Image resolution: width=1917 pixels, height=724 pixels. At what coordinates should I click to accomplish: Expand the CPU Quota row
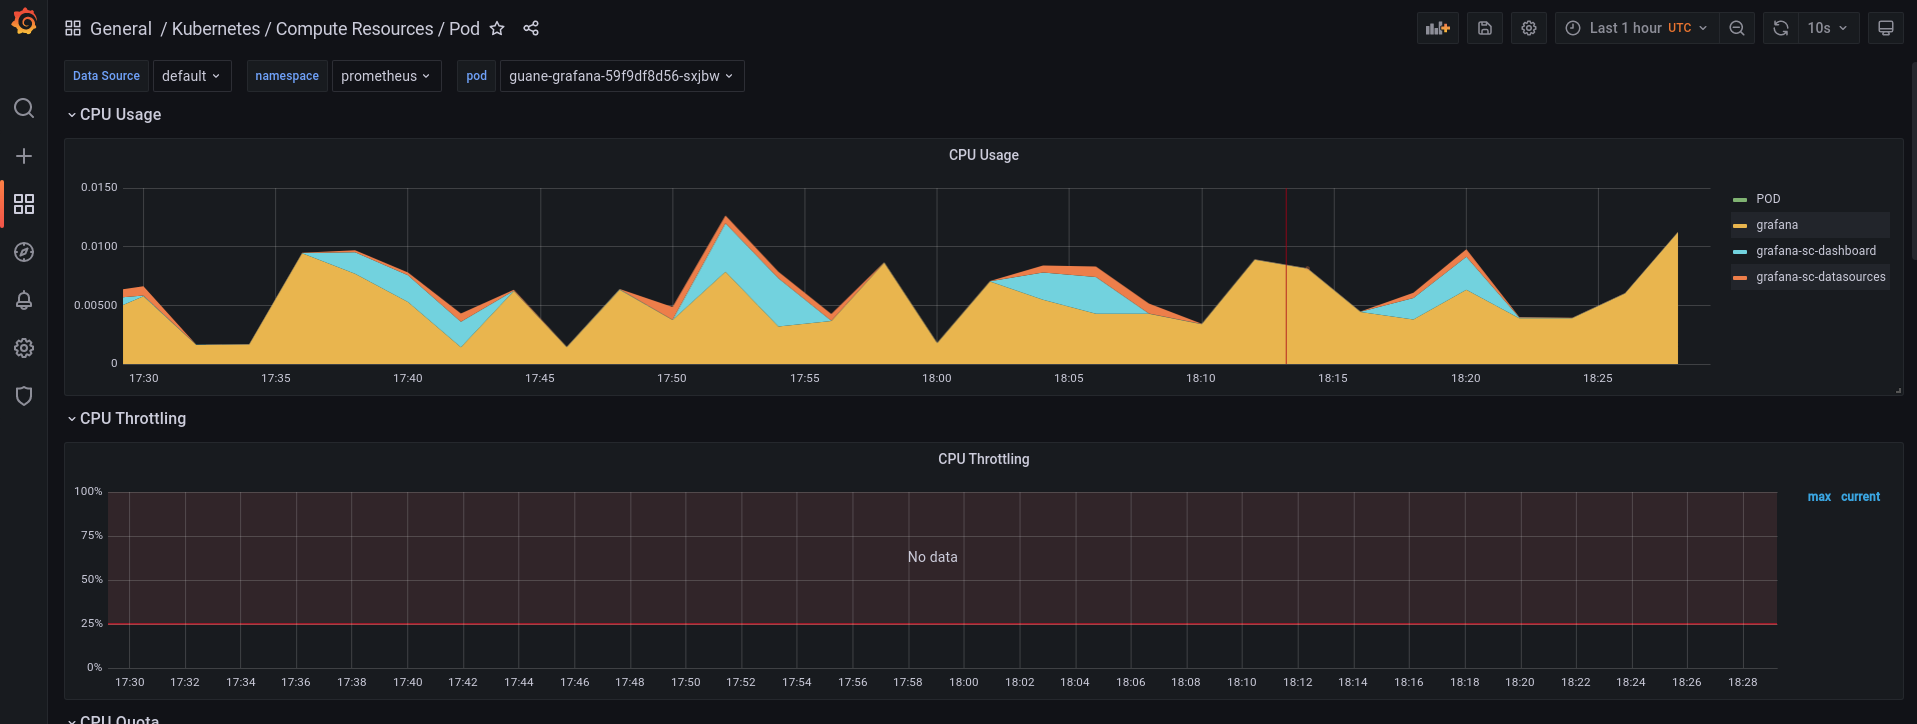click(113, 719)
